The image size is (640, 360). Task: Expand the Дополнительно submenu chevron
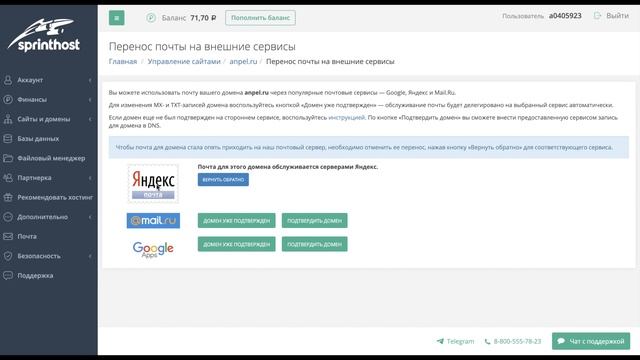(90, 217)
